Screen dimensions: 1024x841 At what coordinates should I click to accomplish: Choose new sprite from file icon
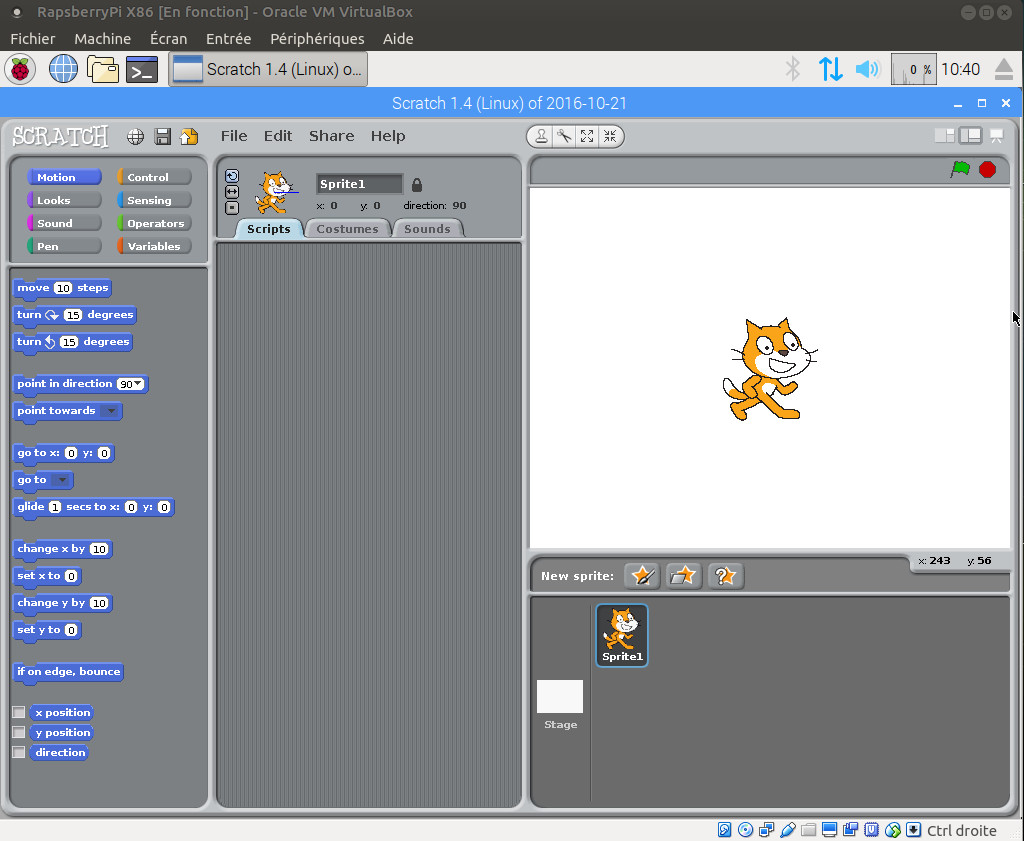pos(683,576)
